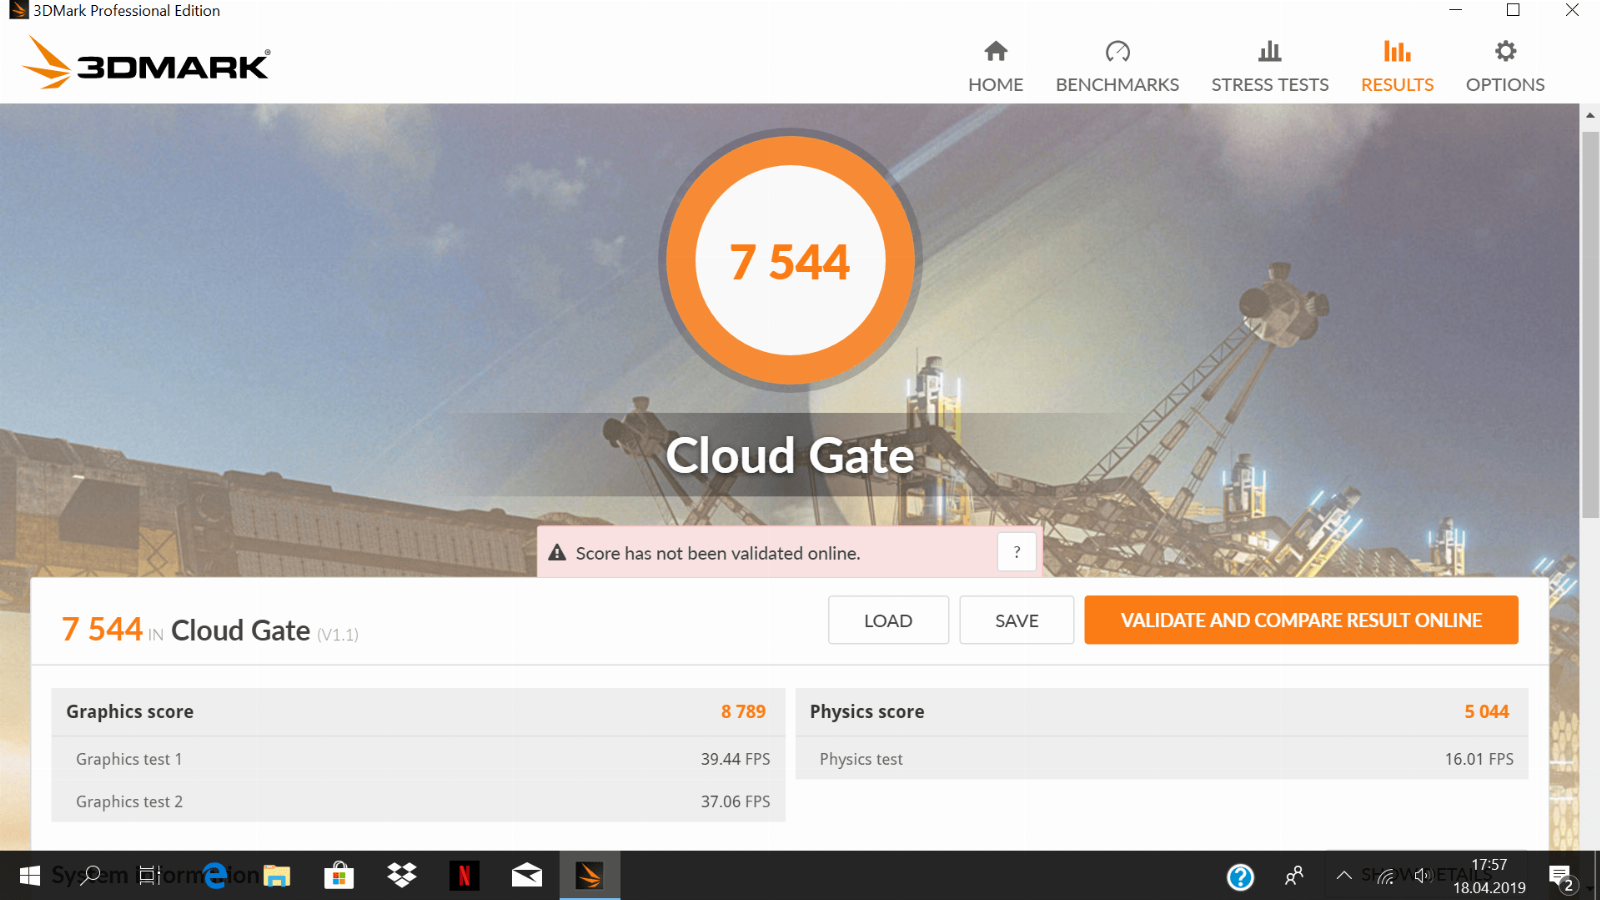The height and width of the screenshot is (900, 1600).
Task: Open Dropbox from the taskbar
Action: tap(402, 876)
